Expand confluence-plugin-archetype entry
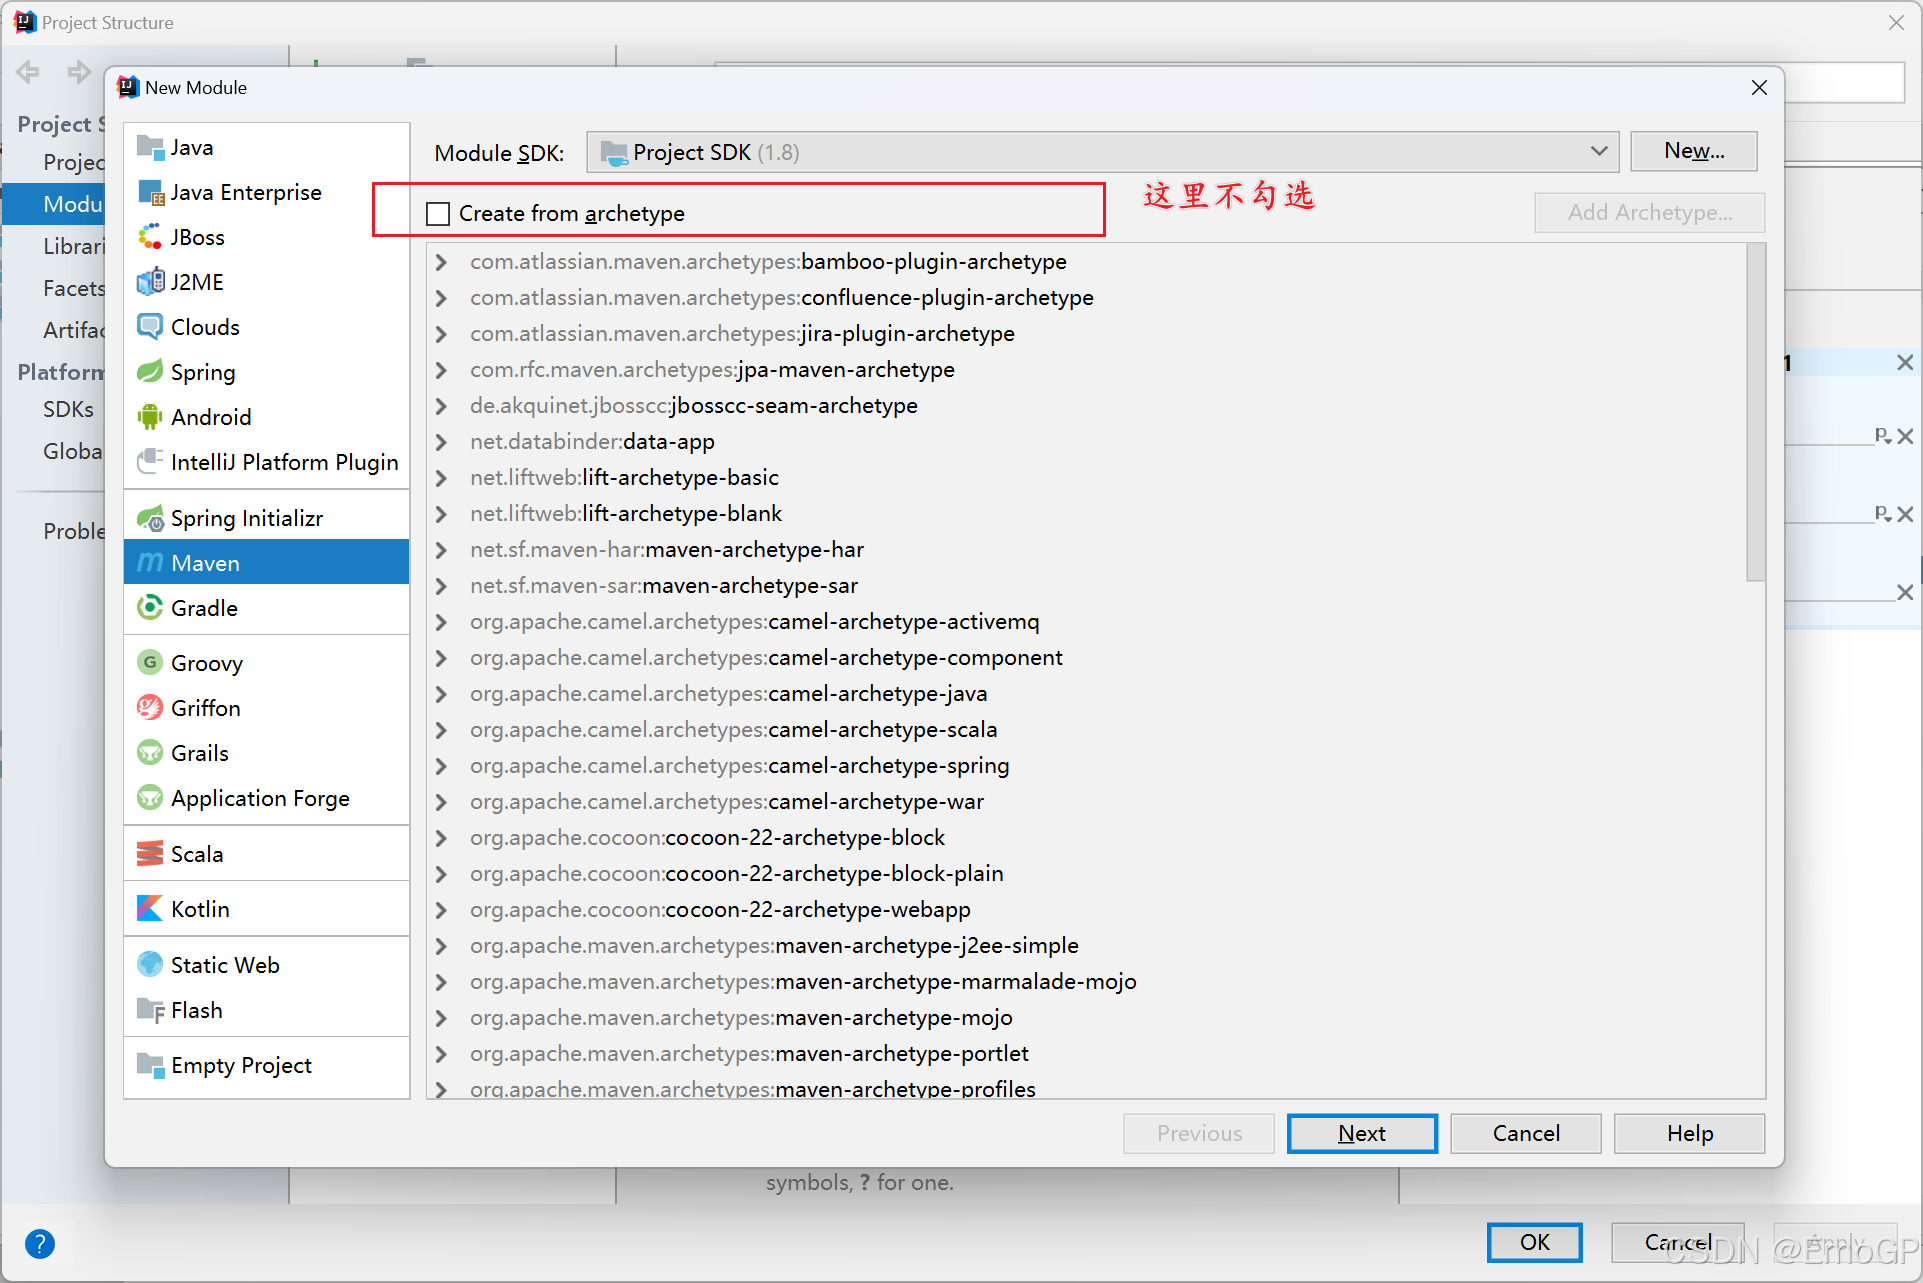The width and height of the screenshot is (1923, 1283). click(441, 298)
